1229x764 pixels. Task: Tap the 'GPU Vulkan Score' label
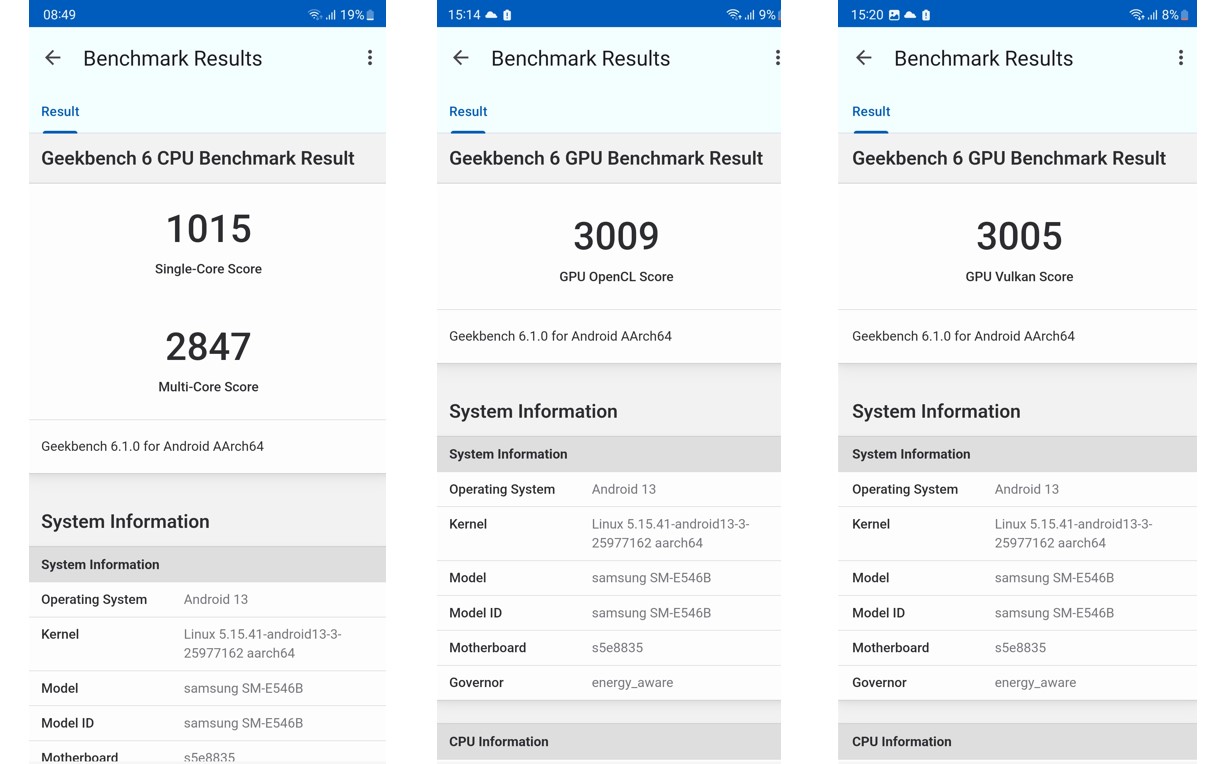coord(1019,277)
